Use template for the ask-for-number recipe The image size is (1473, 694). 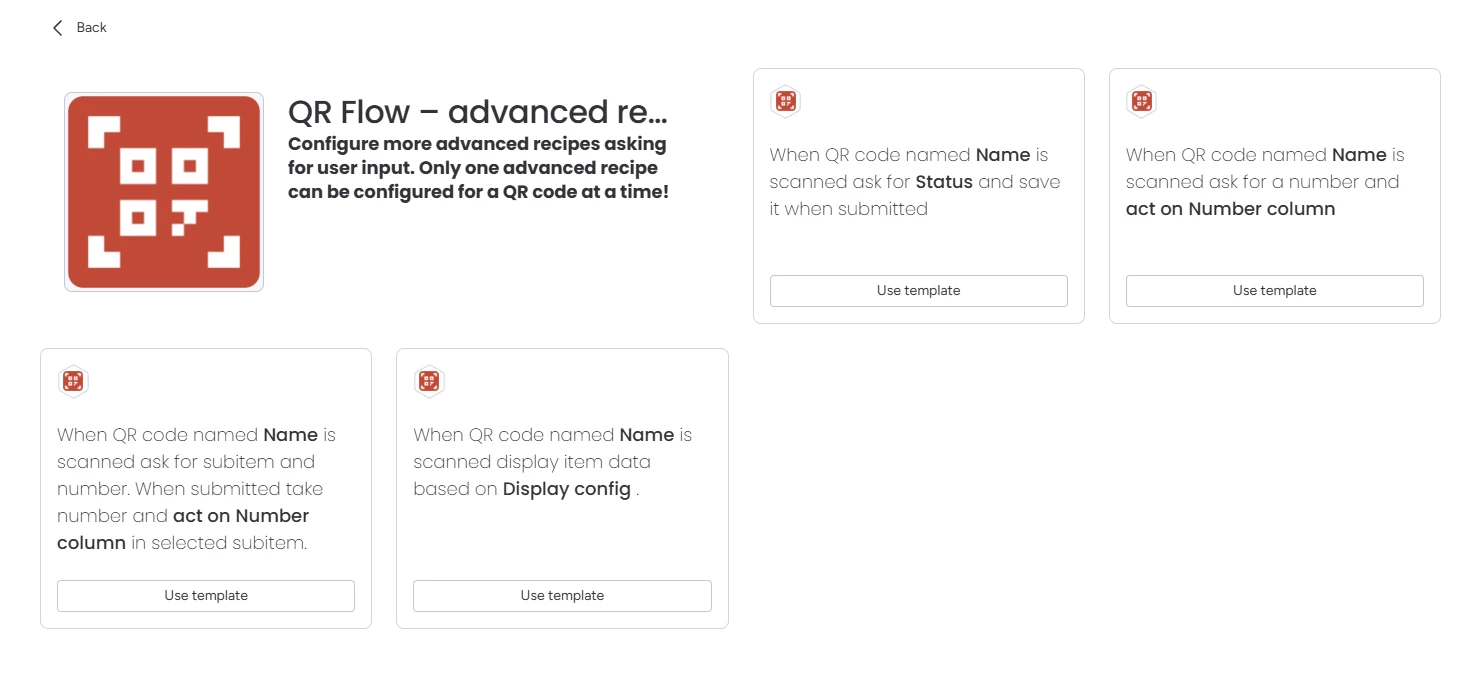[1275, 291]
